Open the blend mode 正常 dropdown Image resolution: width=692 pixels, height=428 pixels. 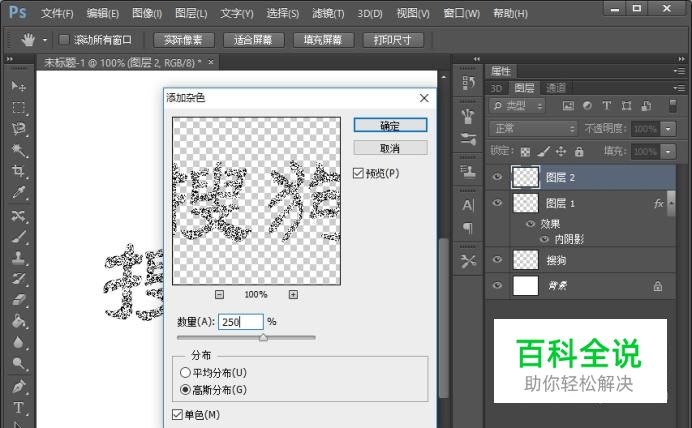(533, 129)
